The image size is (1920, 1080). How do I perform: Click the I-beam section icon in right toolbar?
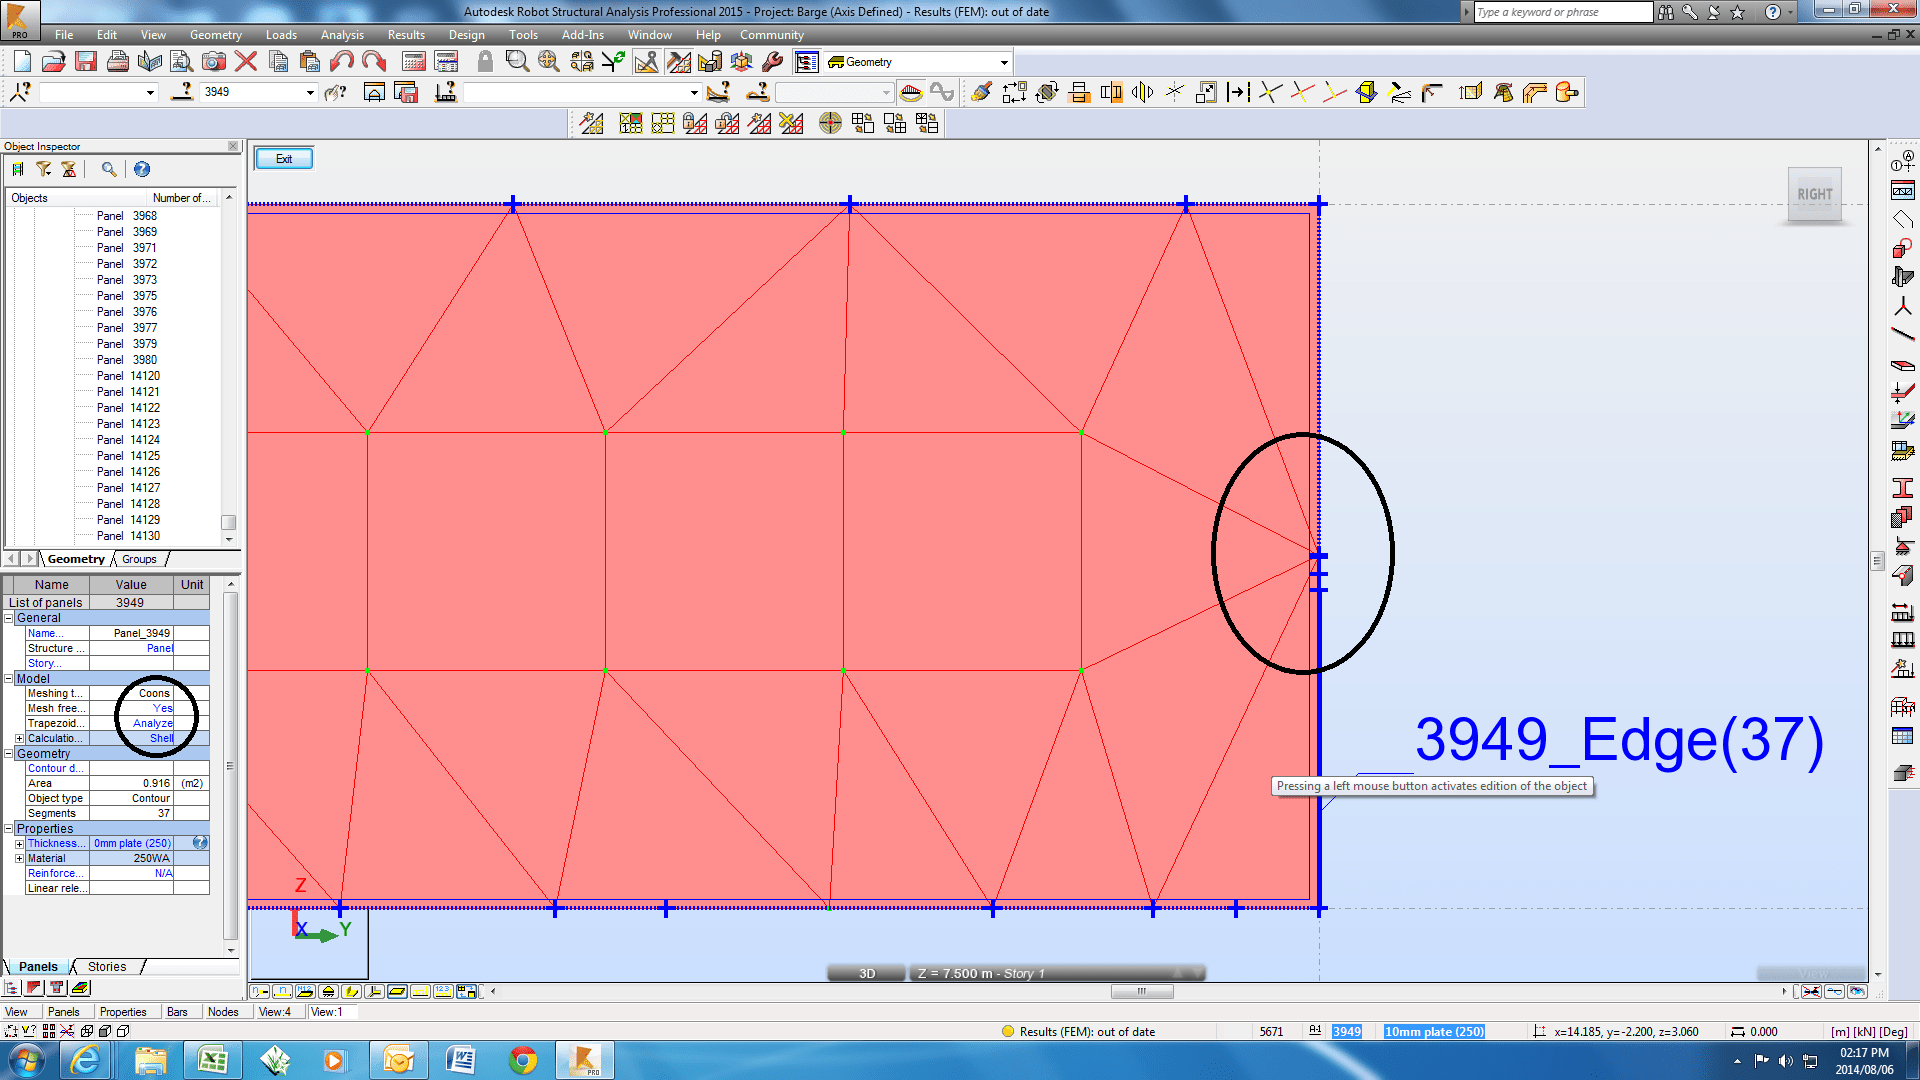coord(1902,488)
